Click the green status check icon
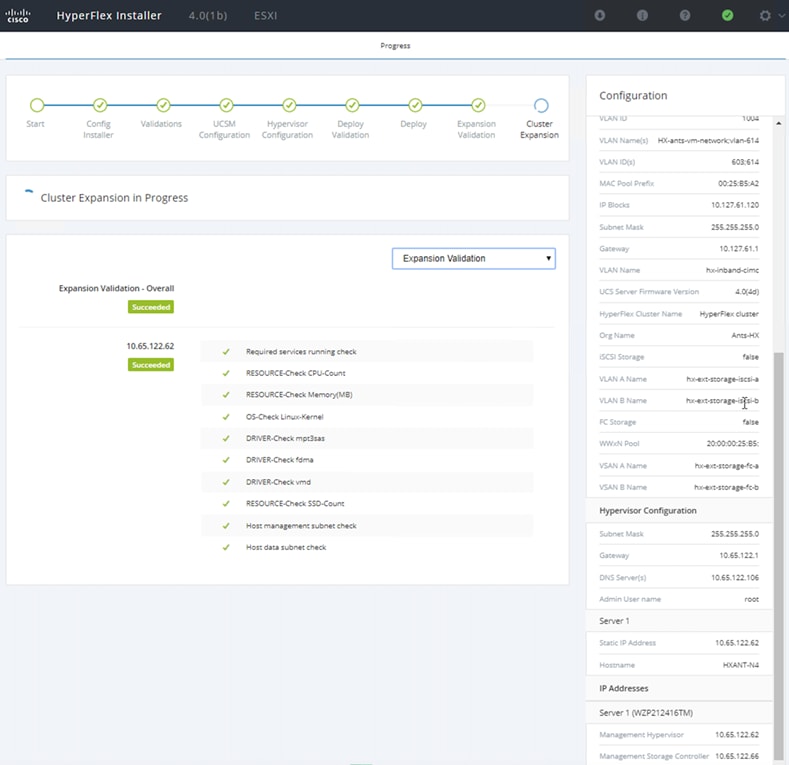789x765 pixels. click(x=727, y=16)
